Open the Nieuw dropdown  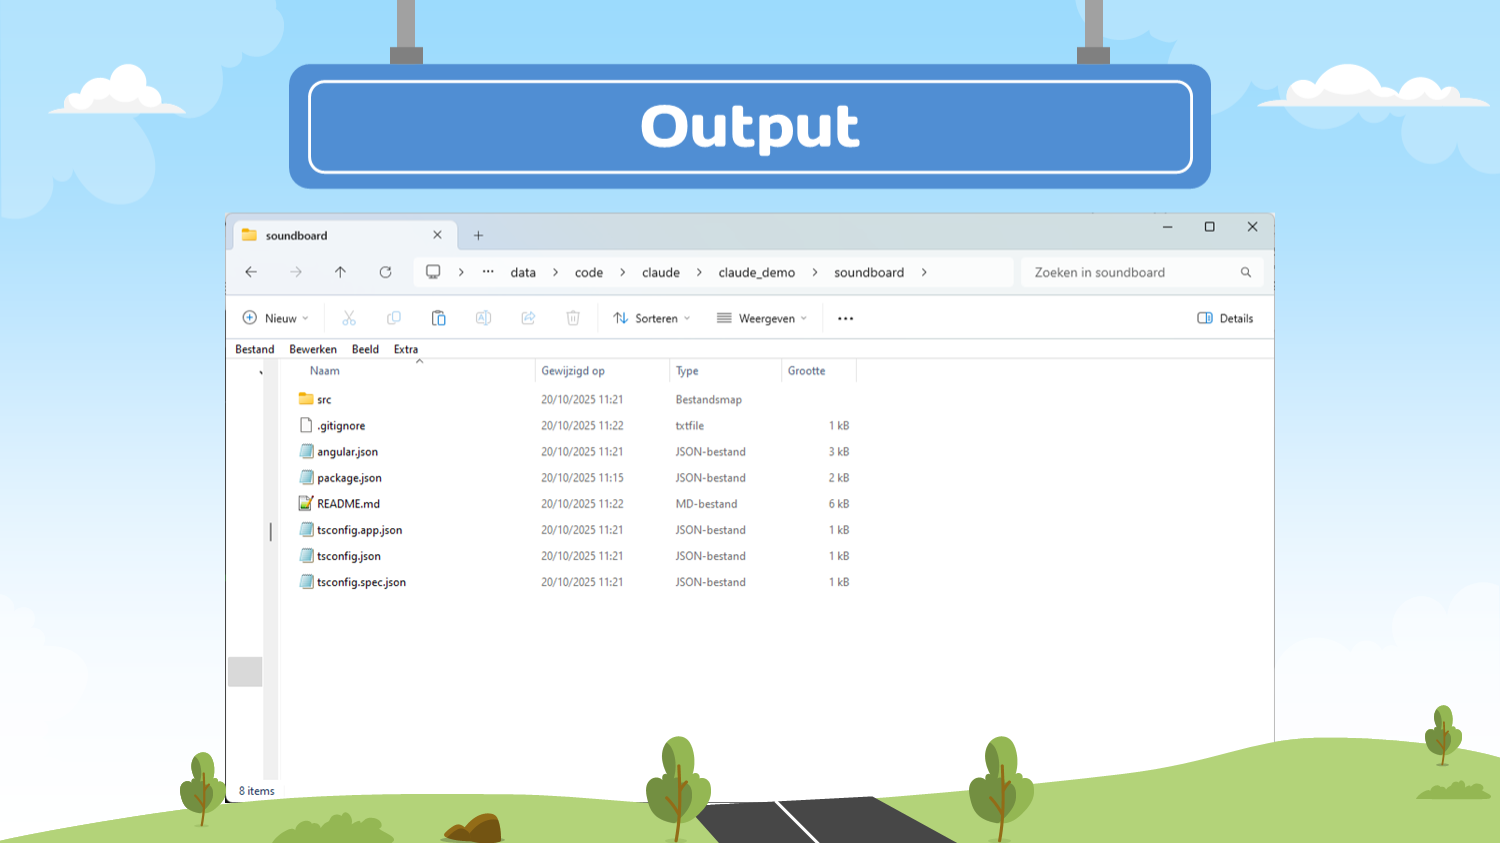(x=276, y=318)
